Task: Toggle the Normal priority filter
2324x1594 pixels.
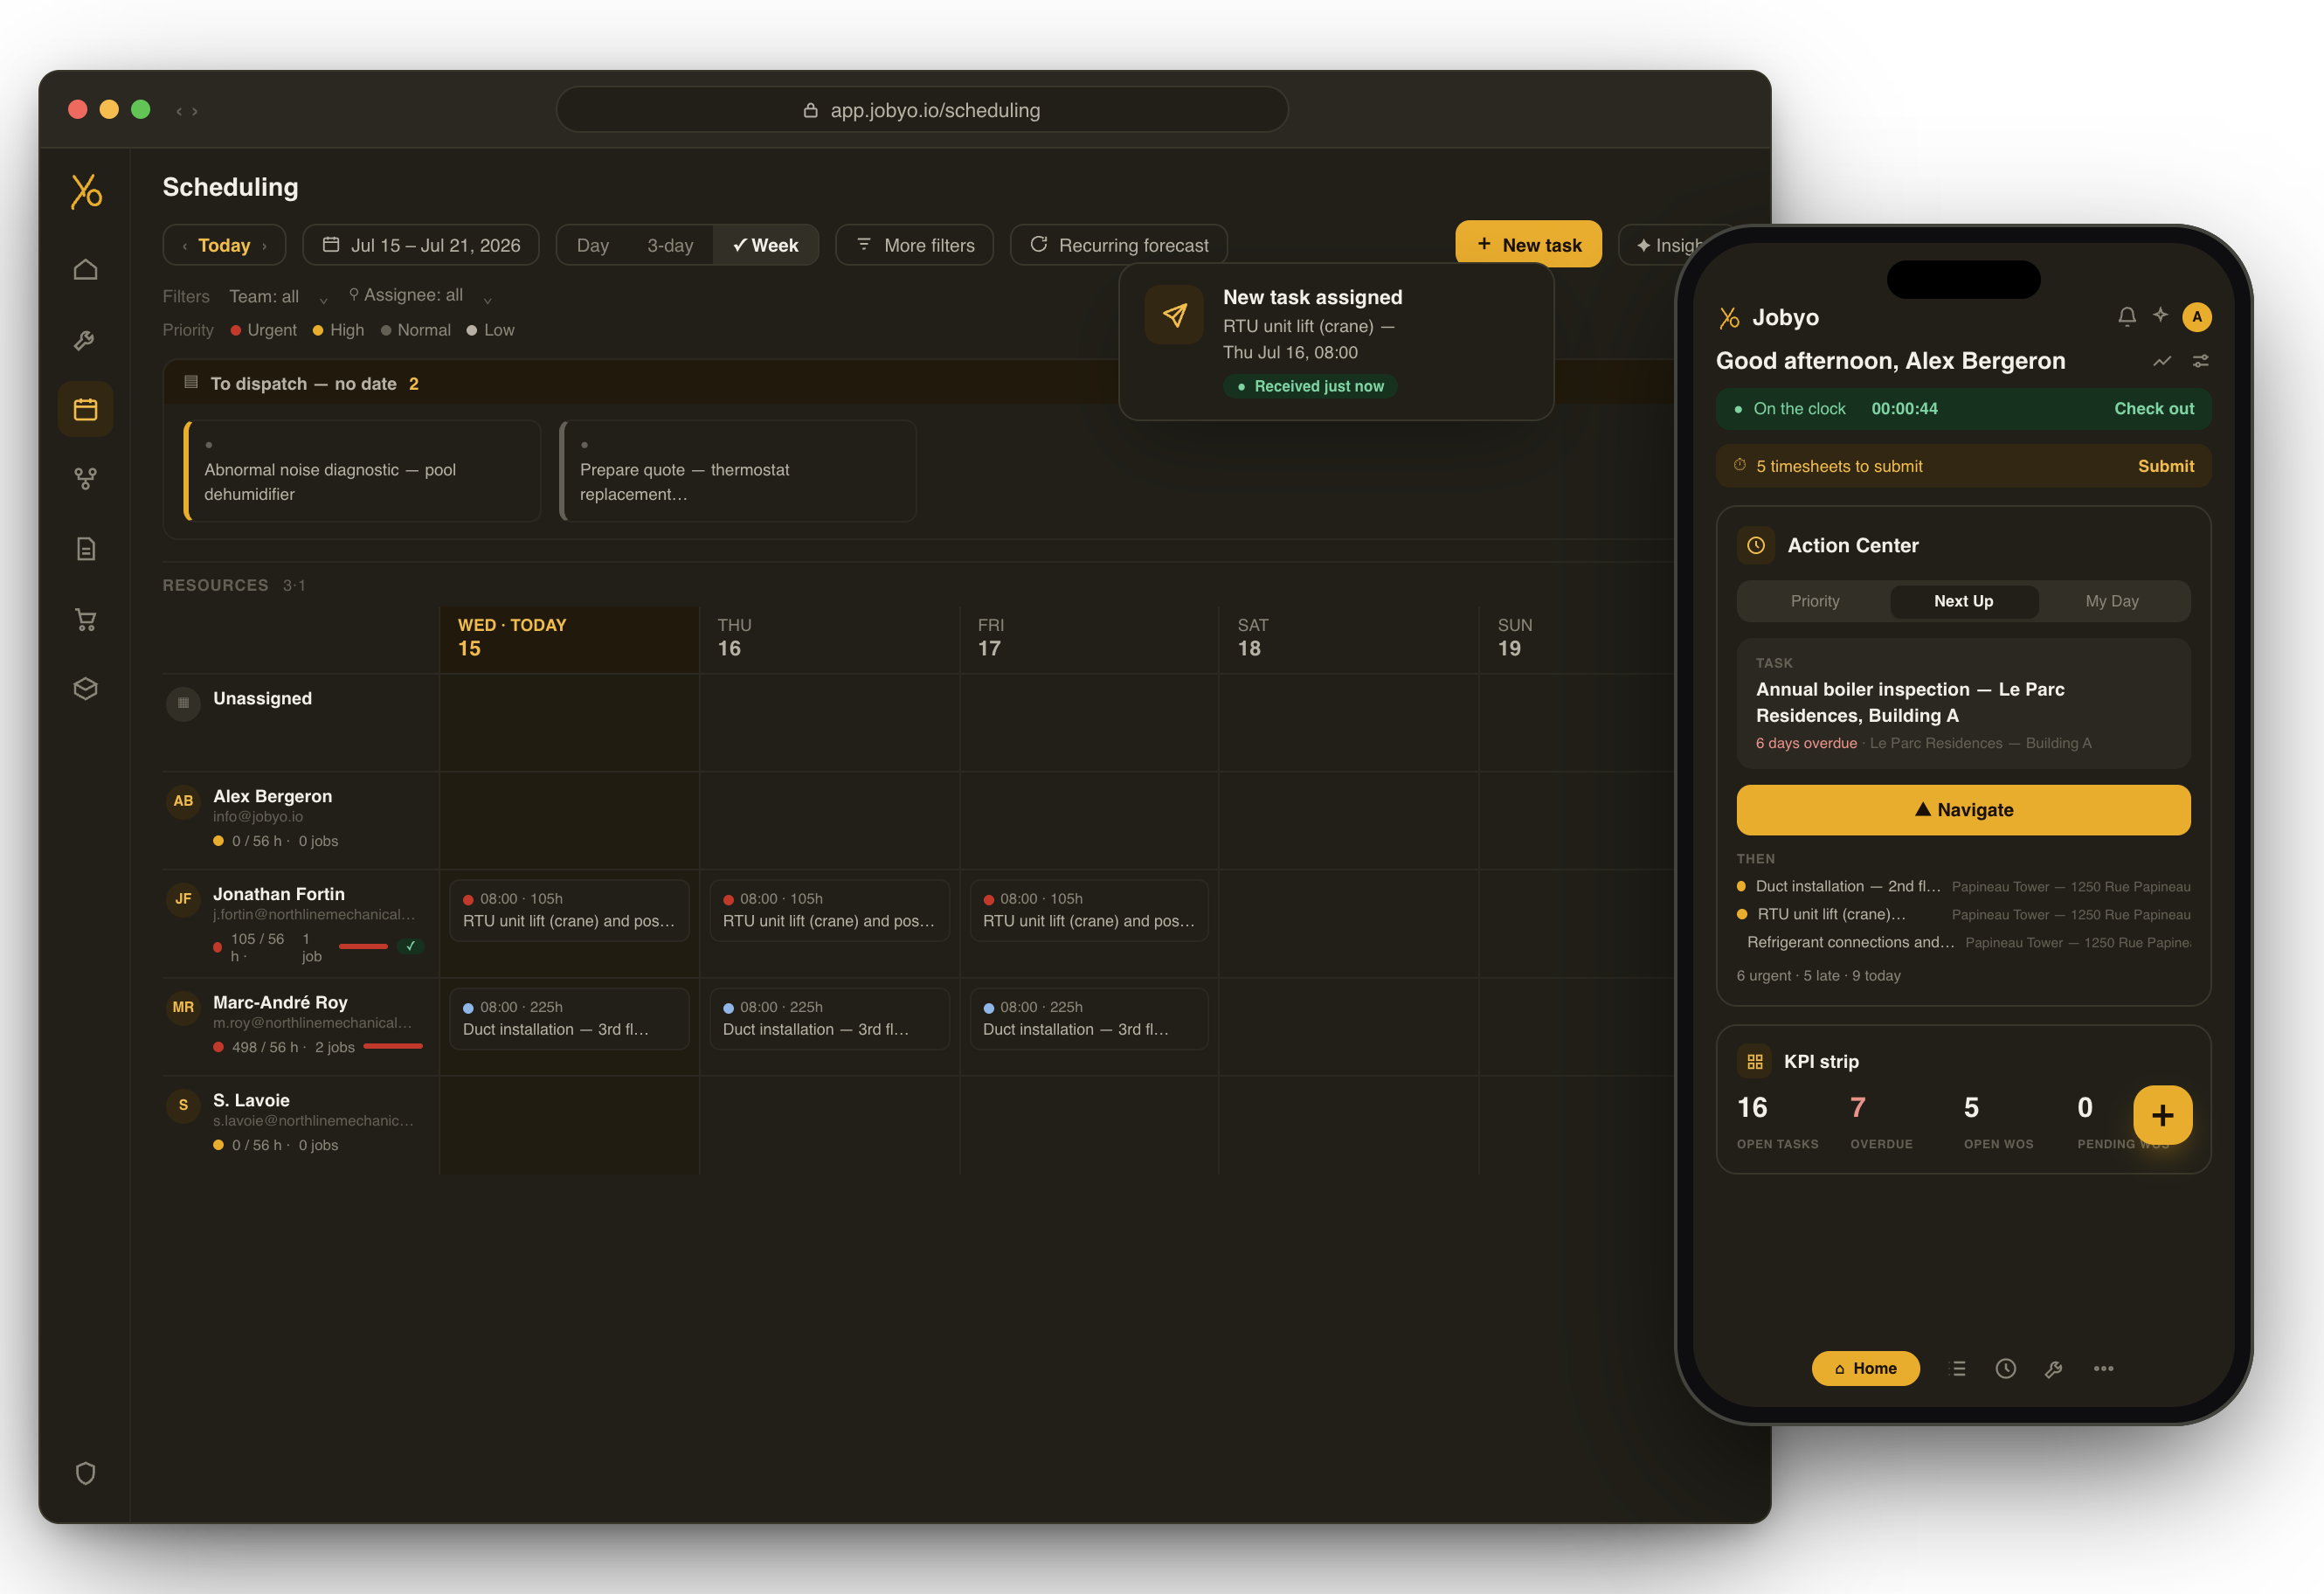Action: click(x=415, y=330)
